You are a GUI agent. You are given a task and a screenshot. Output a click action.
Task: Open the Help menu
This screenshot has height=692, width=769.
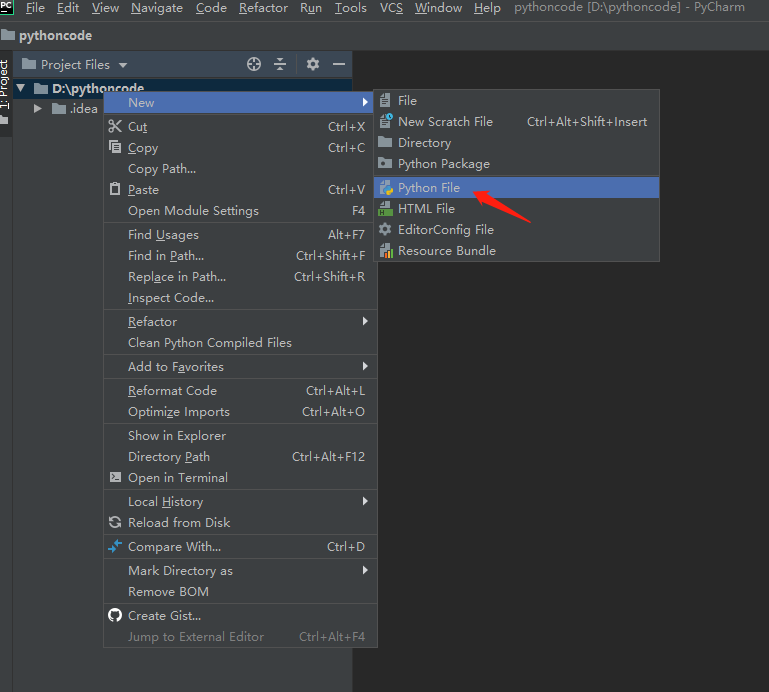(x=487, y=8)
